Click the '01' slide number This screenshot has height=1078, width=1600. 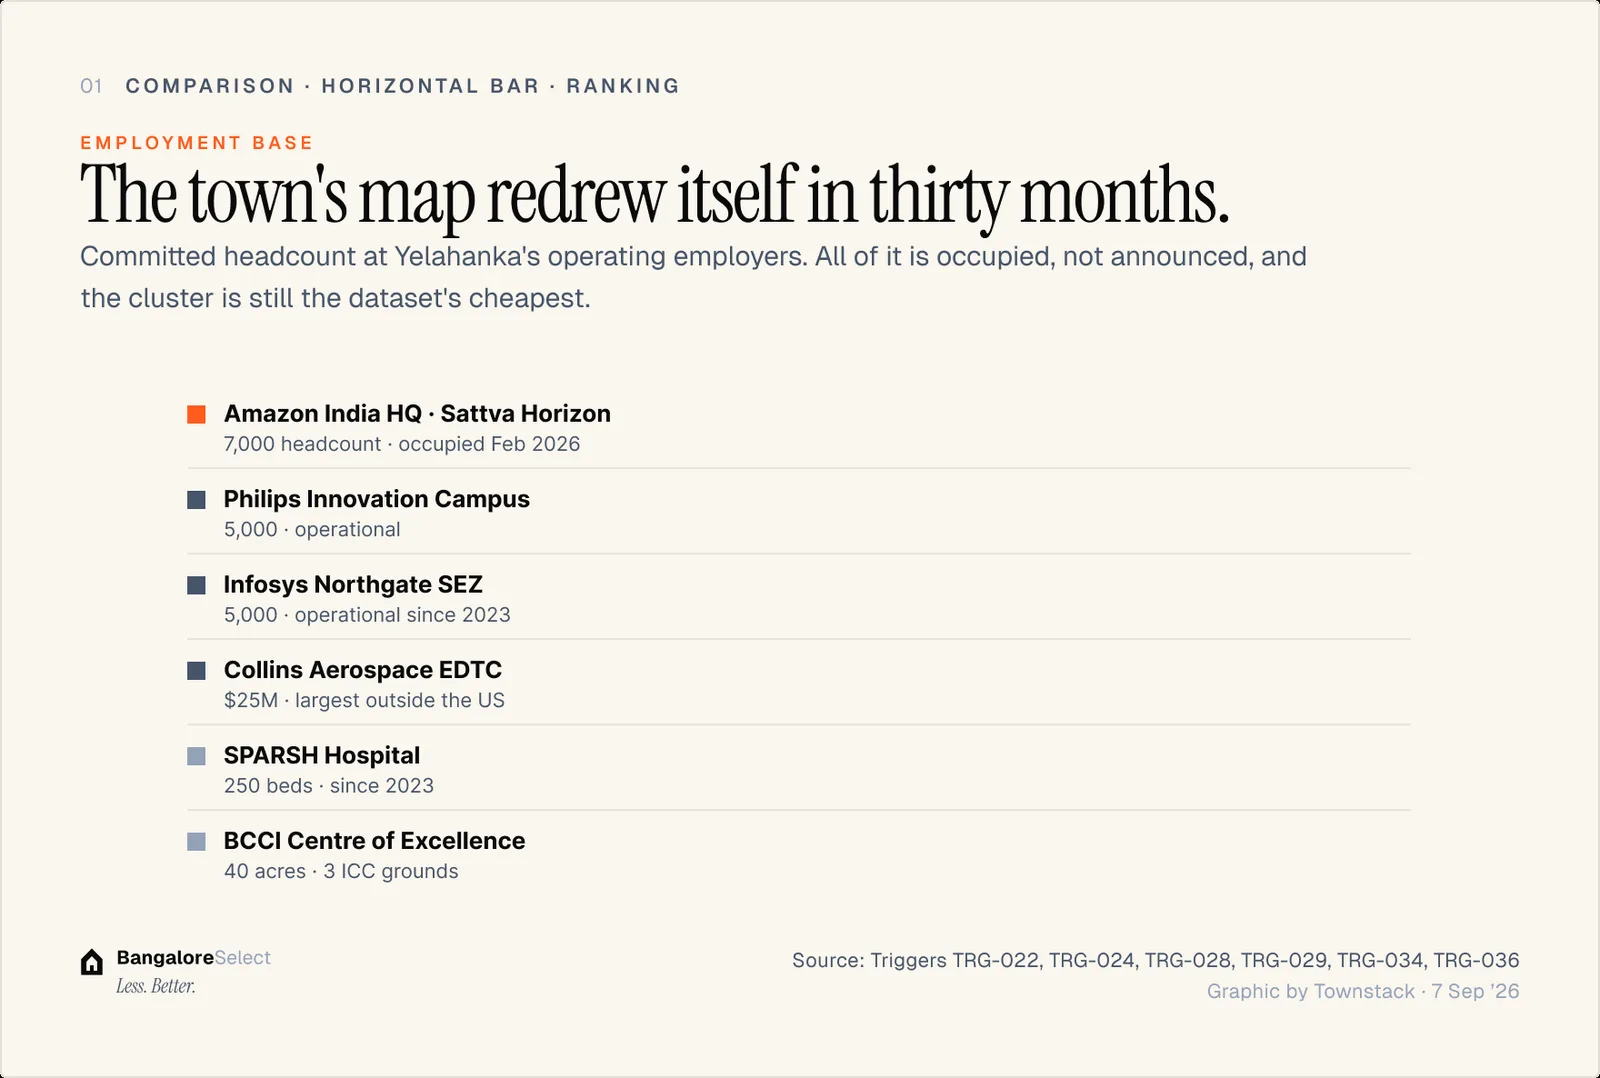pyautogui.click(x=91, y=86)
